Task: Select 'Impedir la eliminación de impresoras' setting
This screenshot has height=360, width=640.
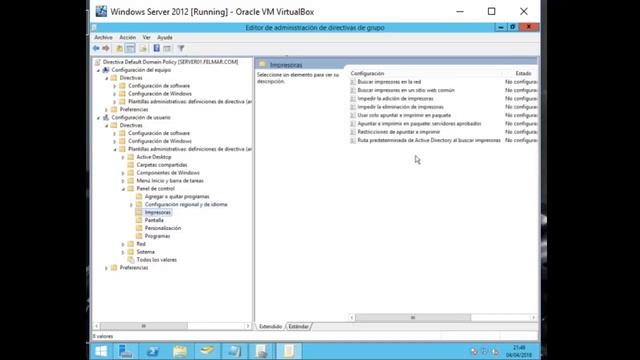Action: (400, 107)
